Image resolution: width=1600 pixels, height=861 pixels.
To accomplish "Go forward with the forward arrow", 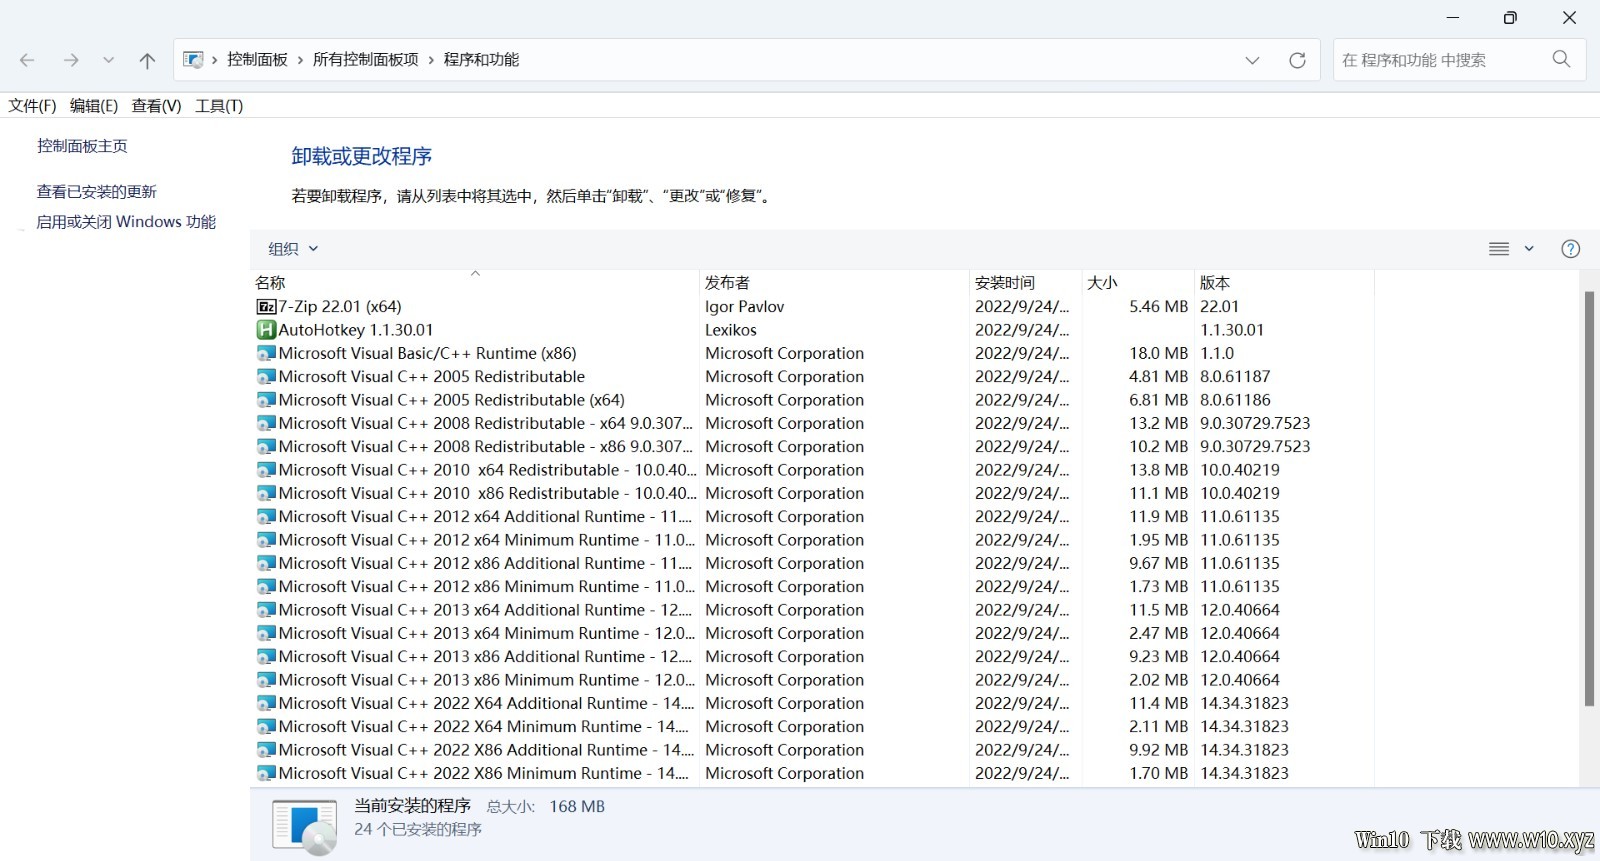I will pos(71,60).
